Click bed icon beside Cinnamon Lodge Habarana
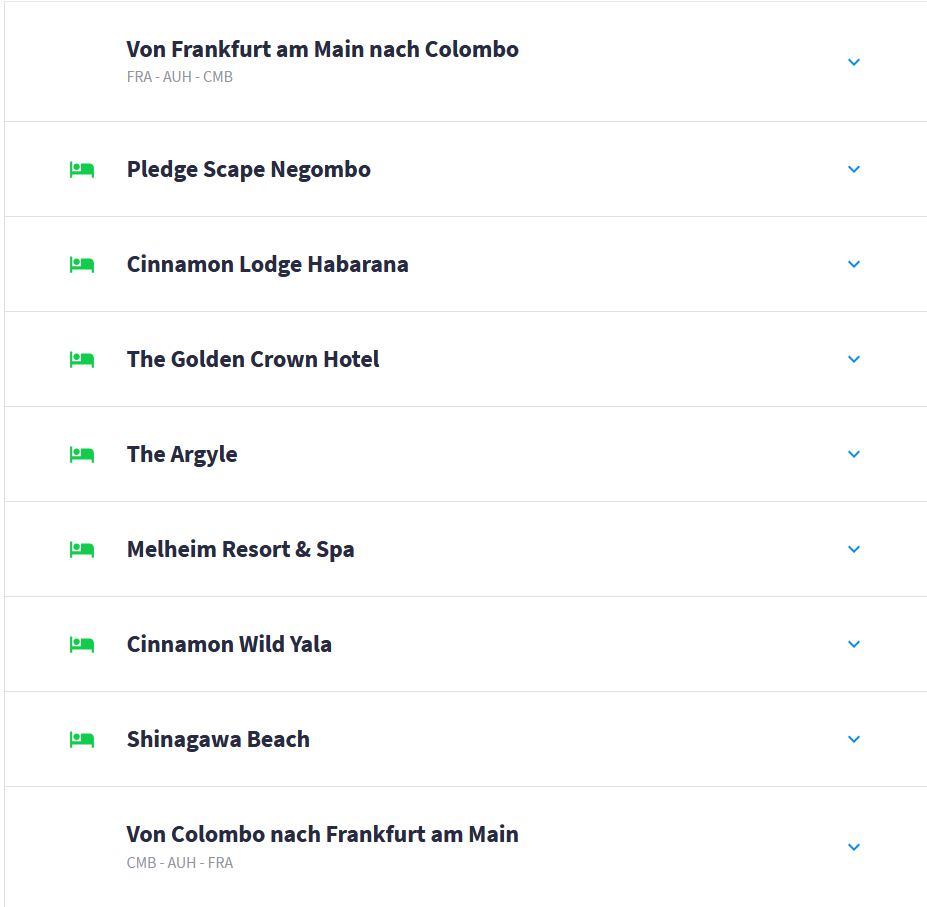 point(82,265)
